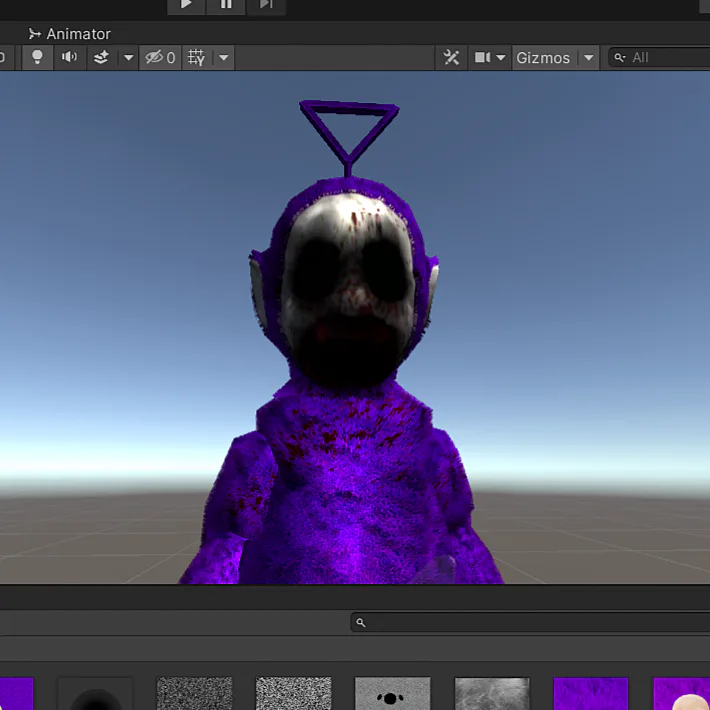Toggle scene grid visibility icon
This screenshot has height=710, width=710.
pos(197,58)
